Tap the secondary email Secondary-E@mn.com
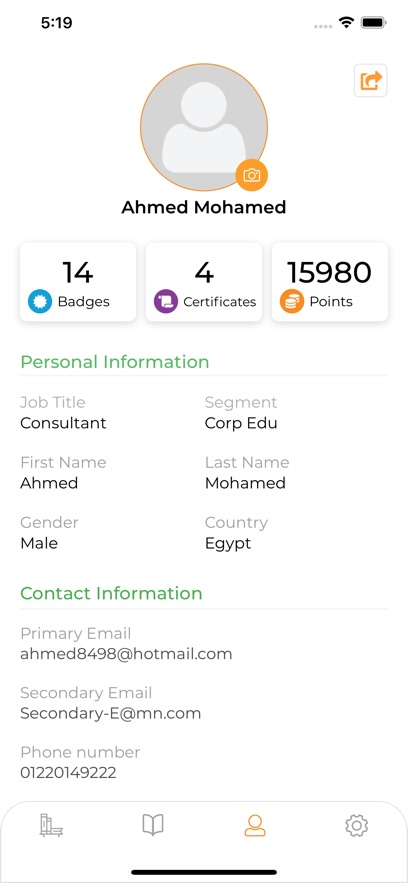This screenshot has width=408, height=883. [x=110, y=713]
